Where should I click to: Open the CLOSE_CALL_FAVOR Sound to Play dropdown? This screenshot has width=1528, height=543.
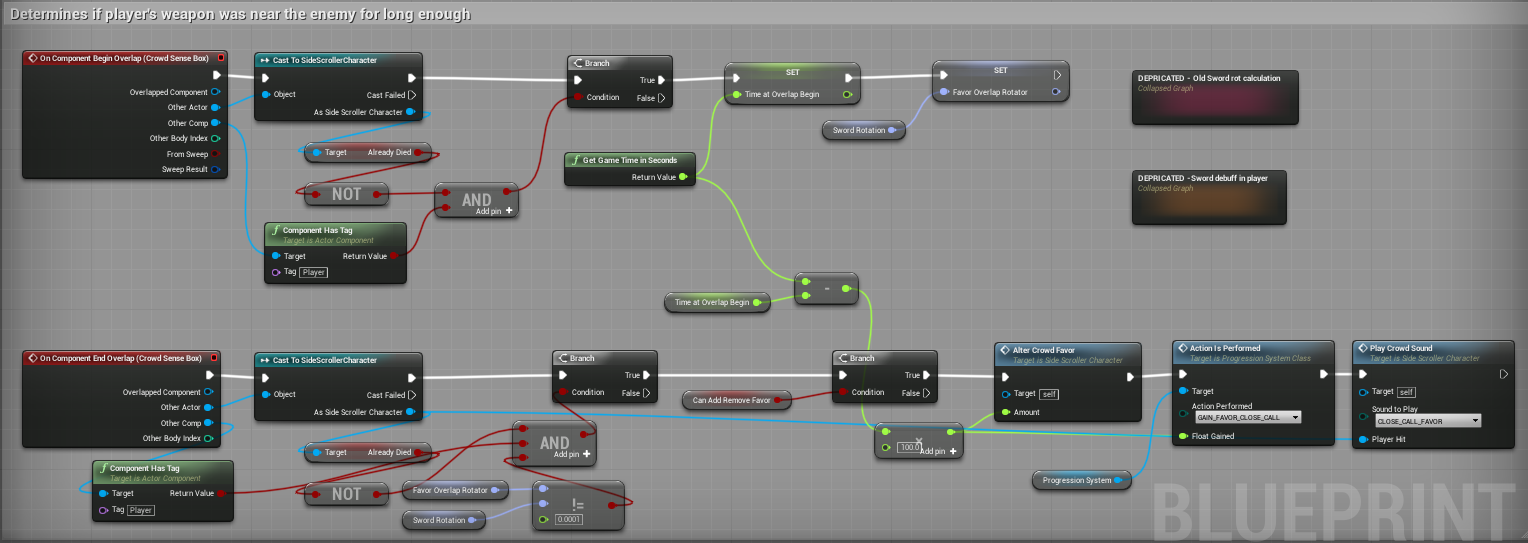(x=1428, y=421)
